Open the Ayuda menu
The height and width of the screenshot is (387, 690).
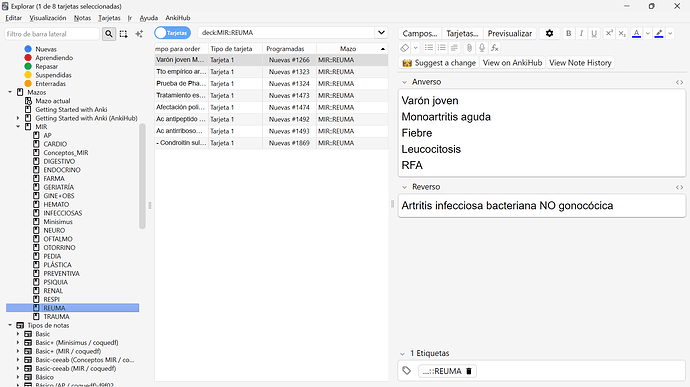click(x=149, y=18)
